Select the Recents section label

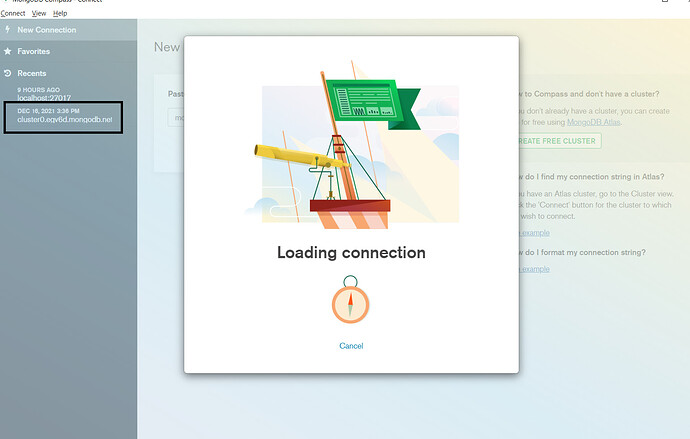32,73
